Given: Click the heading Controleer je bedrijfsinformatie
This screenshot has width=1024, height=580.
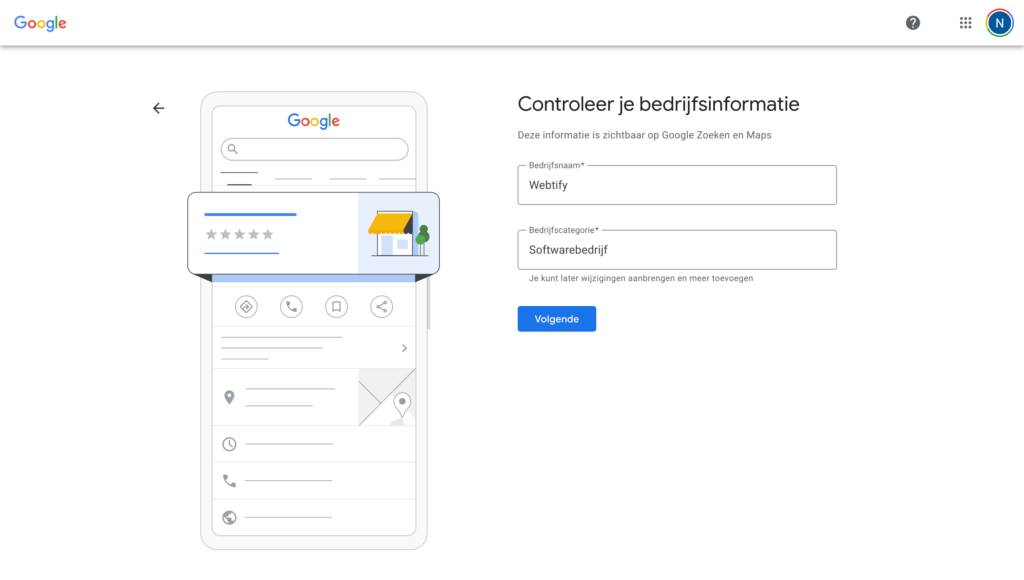Looking at the screenshot, I should [x=658, y=105].
